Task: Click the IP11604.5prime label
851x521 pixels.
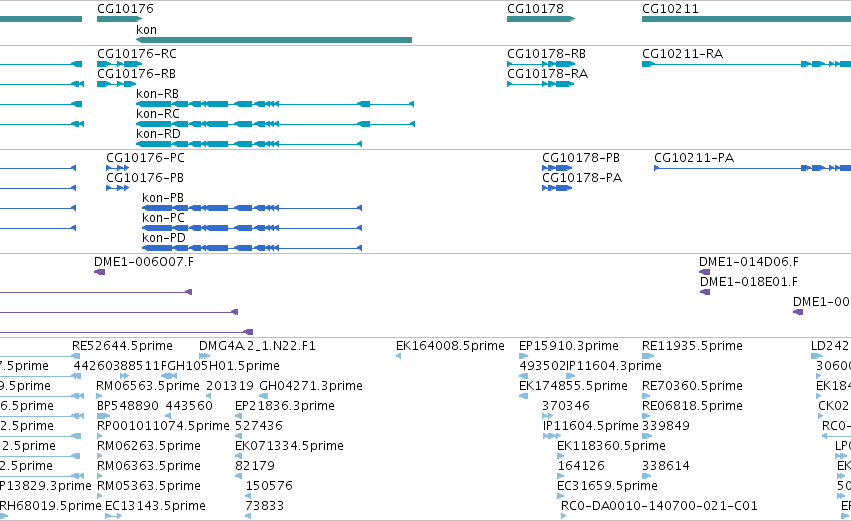Action: pyautogui.click(x=590, y=426)
